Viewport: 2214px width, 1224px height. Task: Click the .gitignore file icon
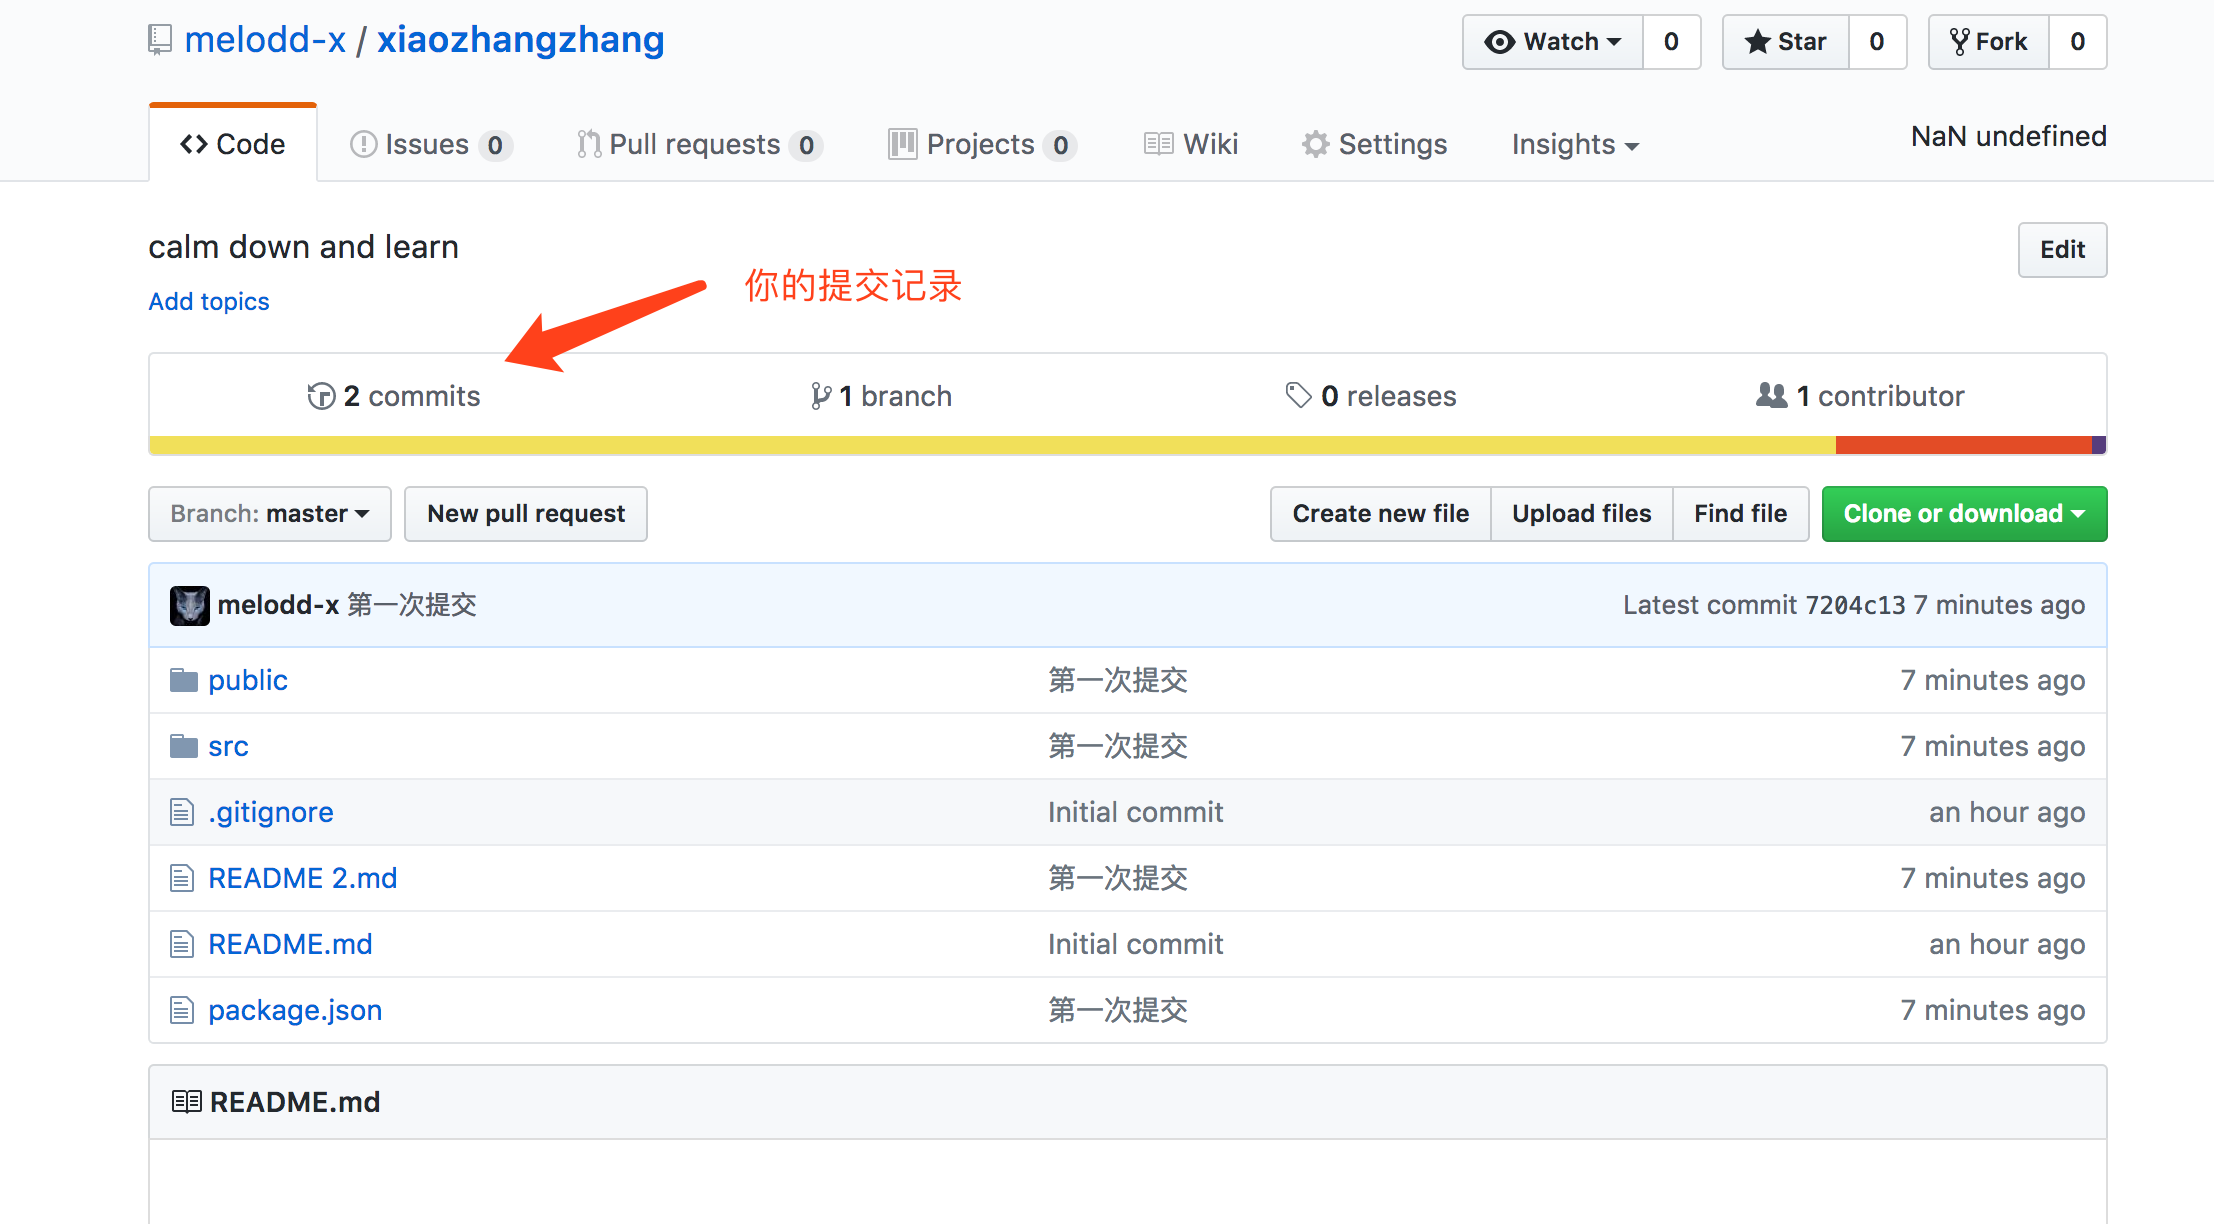[182, 812]
